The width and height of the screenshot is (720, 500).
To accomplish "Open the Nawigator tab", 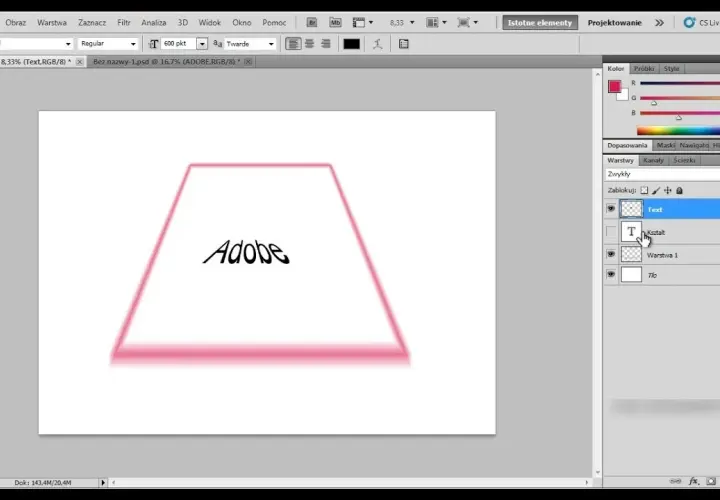I will (x=694, y=145).
